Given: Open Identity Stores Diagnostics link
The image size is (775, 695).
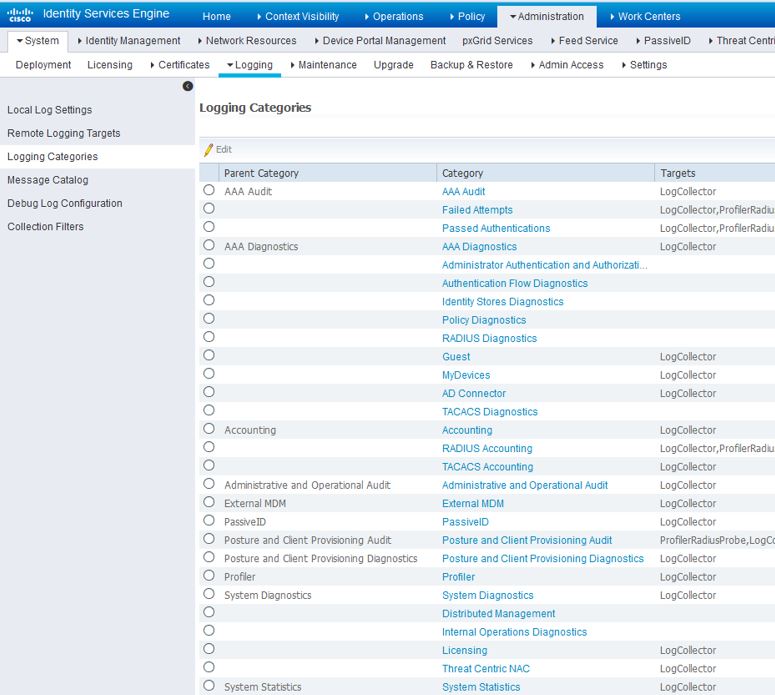Looking at the screenshot, I should click(x=503, y=302).
